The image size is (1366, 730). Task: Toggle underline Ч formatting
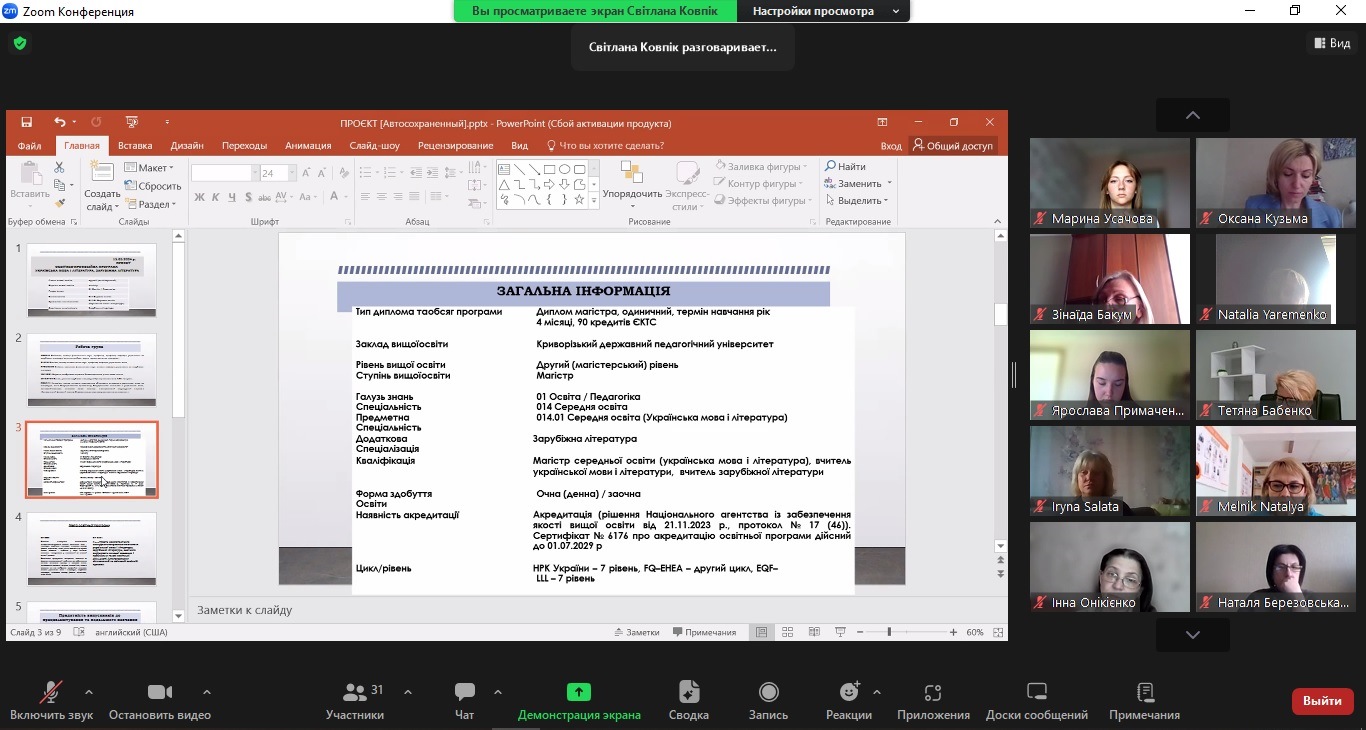pos(230,197)
